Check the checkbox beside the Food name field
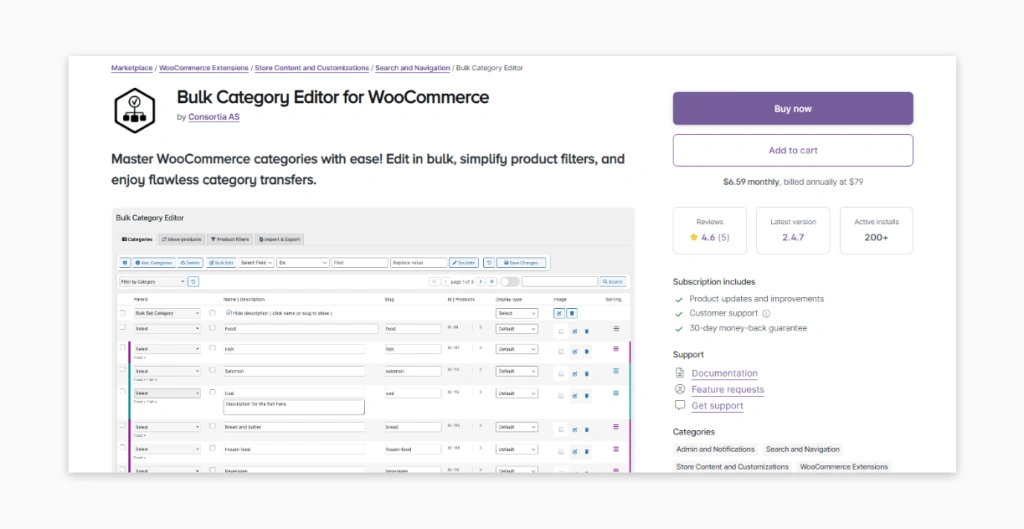The width and height of the screenshot is (1024, 529). (212, 328)
